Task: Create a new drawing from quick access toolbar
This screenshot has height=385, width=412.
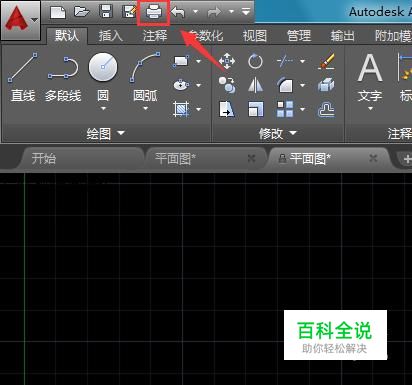Action: pyautogui.click(x=58, y=12)
